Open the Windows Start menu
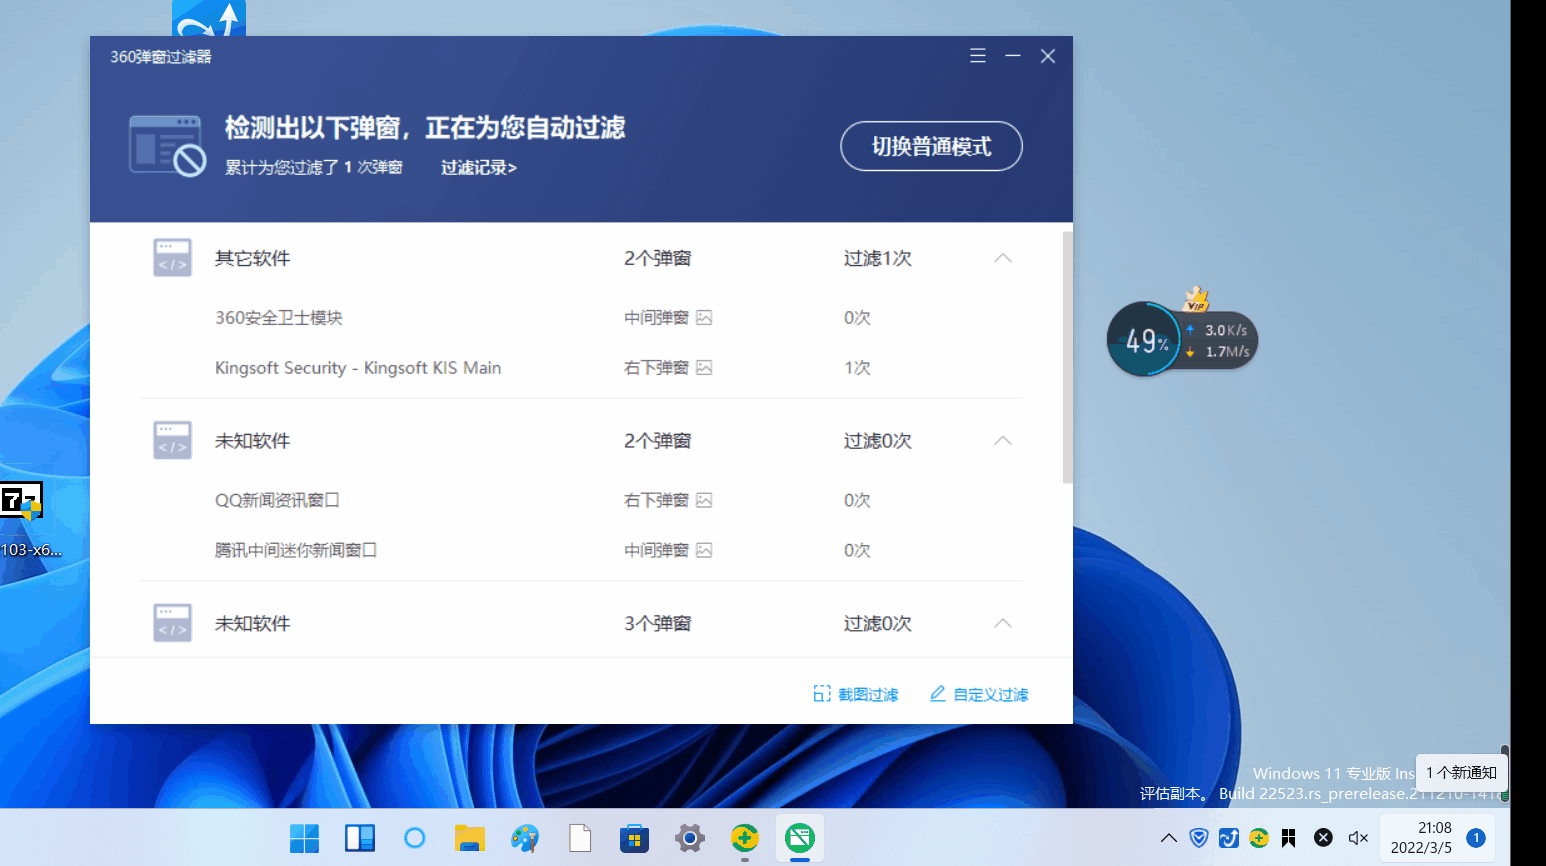The width and height of the screenshot is (1546, 866). [304, 838]
